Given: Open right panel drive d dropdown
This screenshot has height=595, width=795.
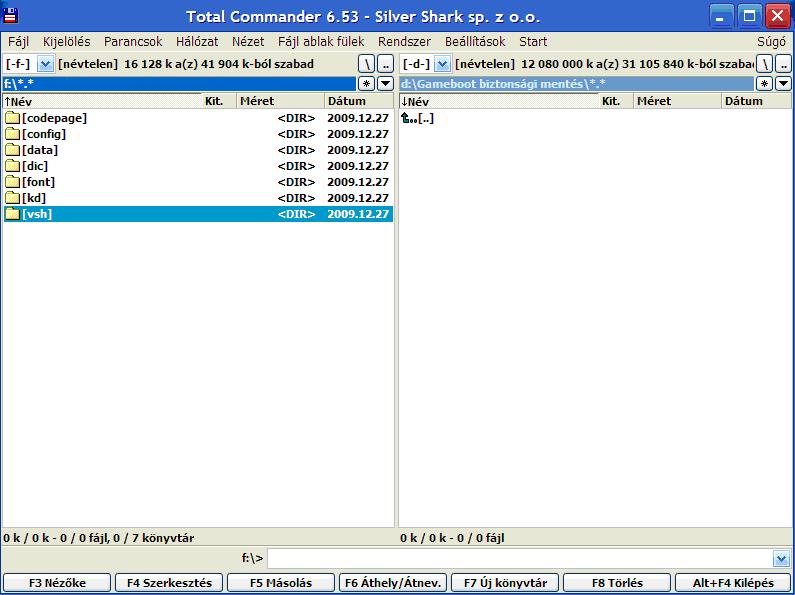Looking at the screenshot, I should (442, 64).
